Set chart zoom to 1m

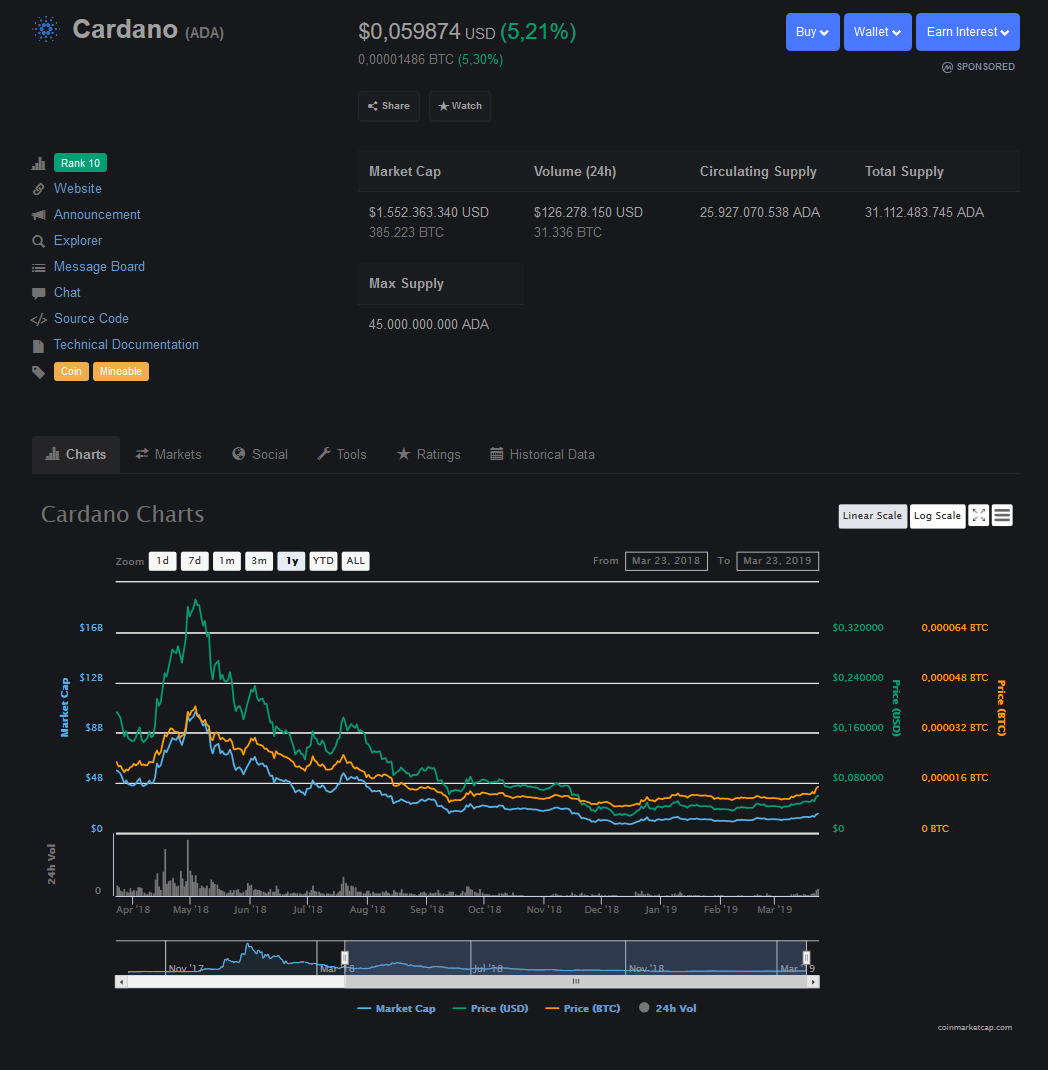(227, 561)
